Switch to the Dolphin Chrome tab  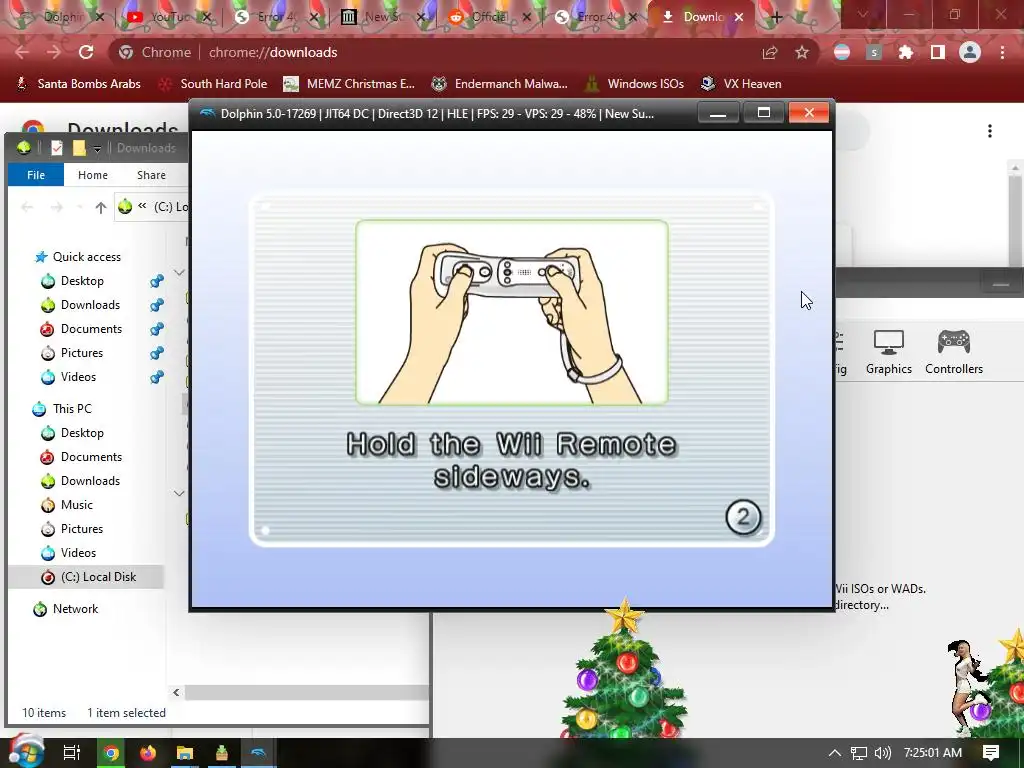(56, 17)
